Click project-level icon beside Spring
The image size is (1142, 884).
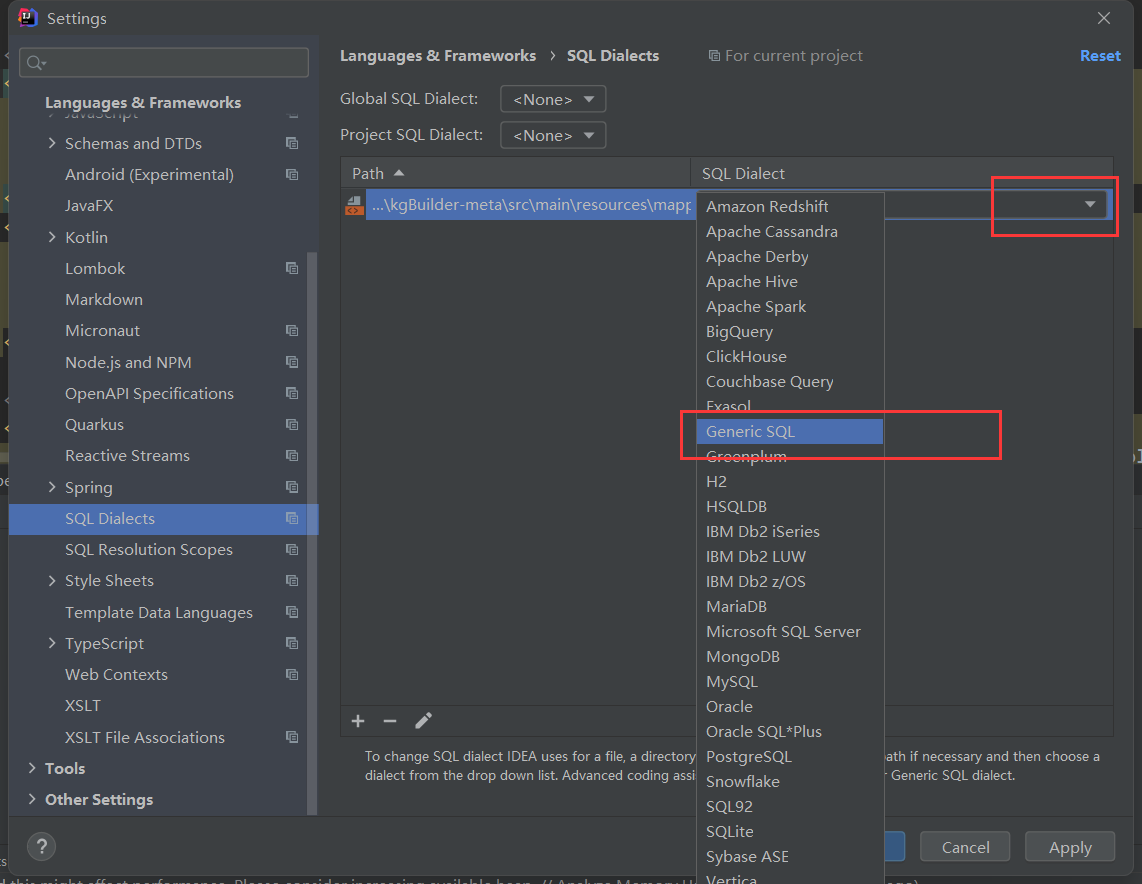[x=292, y=487]
